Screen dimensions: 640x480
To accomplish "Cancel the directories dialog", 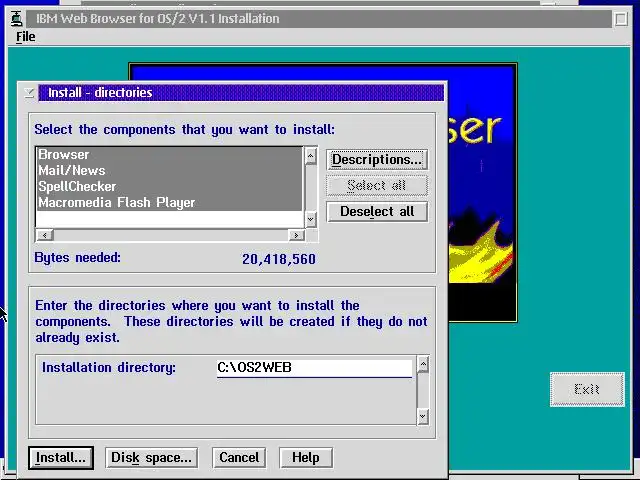I will (239, 458).
